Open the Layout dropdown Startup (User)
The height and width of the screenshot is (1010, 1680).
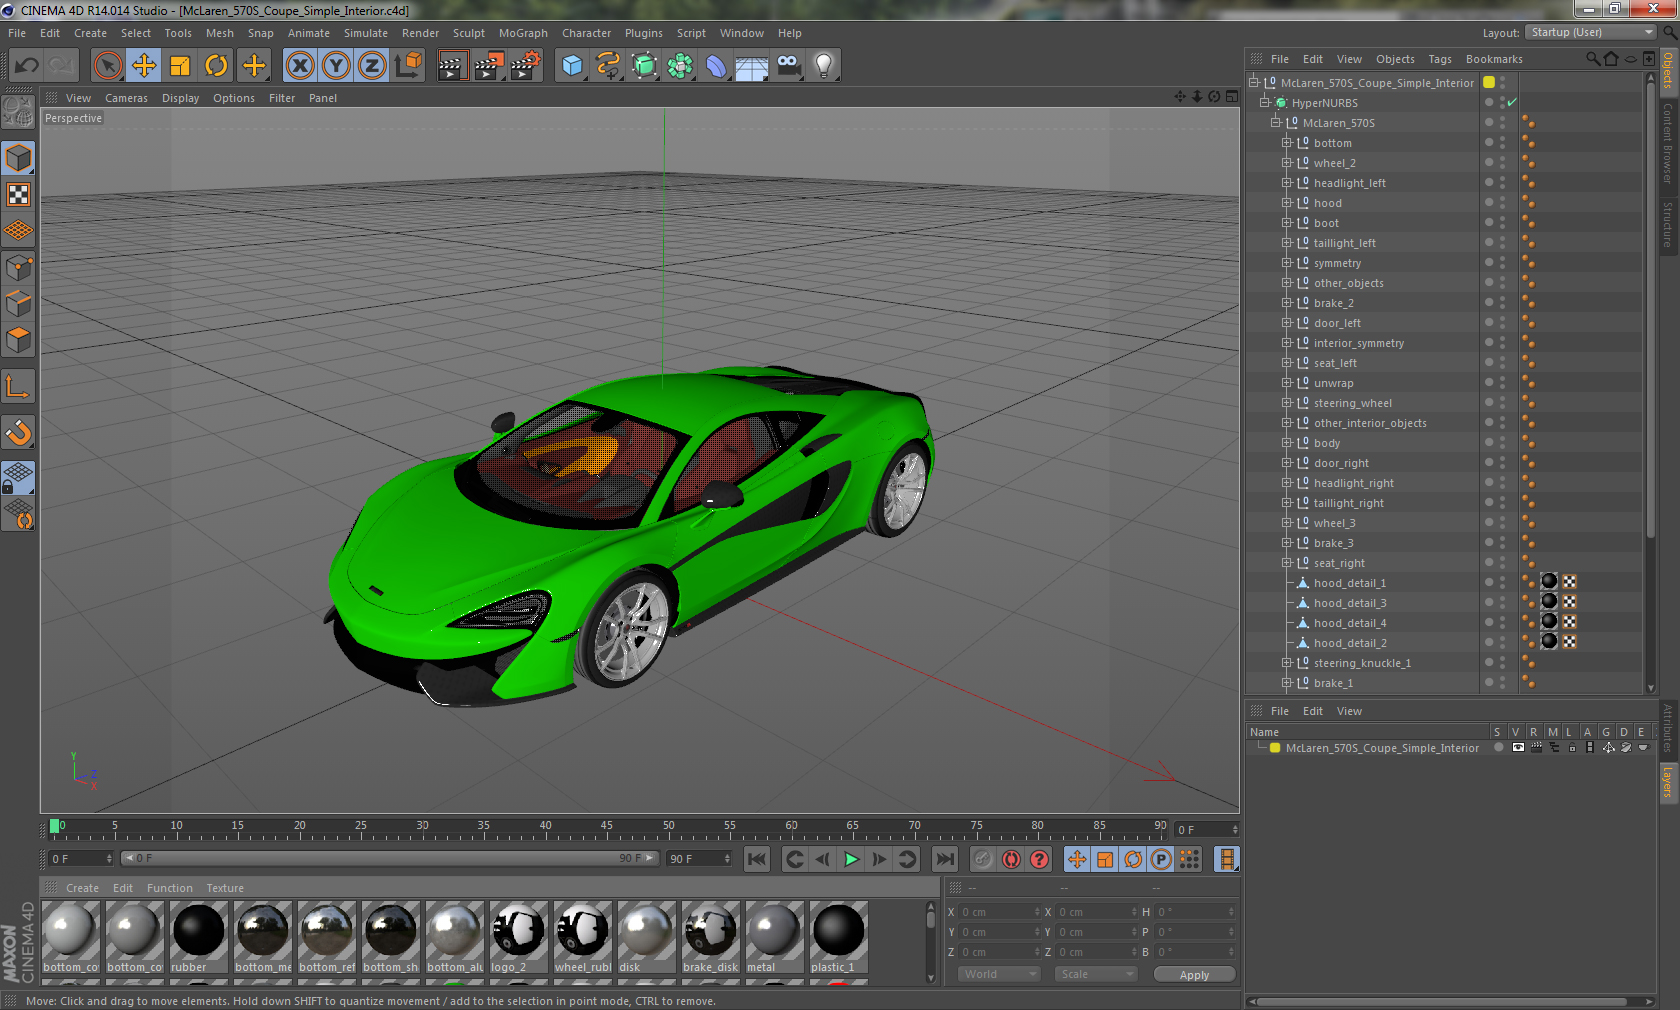coord(1592,32)
